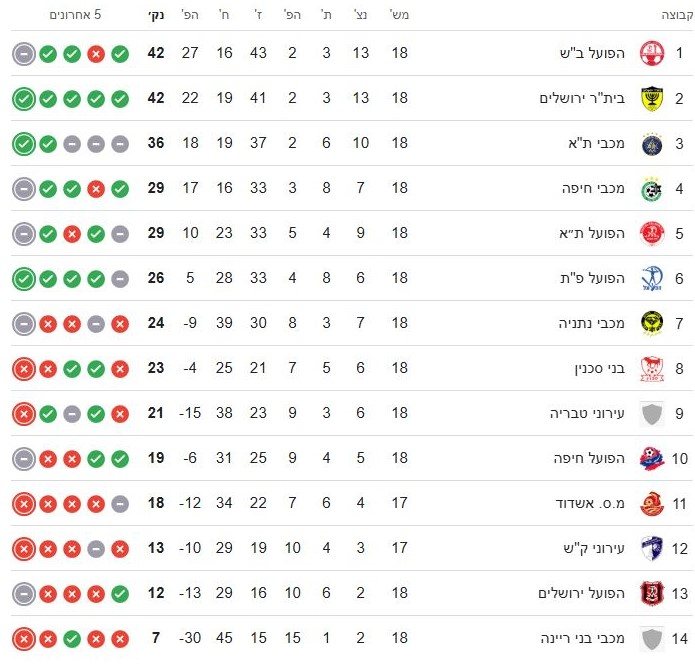Viewport: 695px width, 664px height.
Task: Click the Maccabi Tel Aviv team logo
Action: point(652,143)
